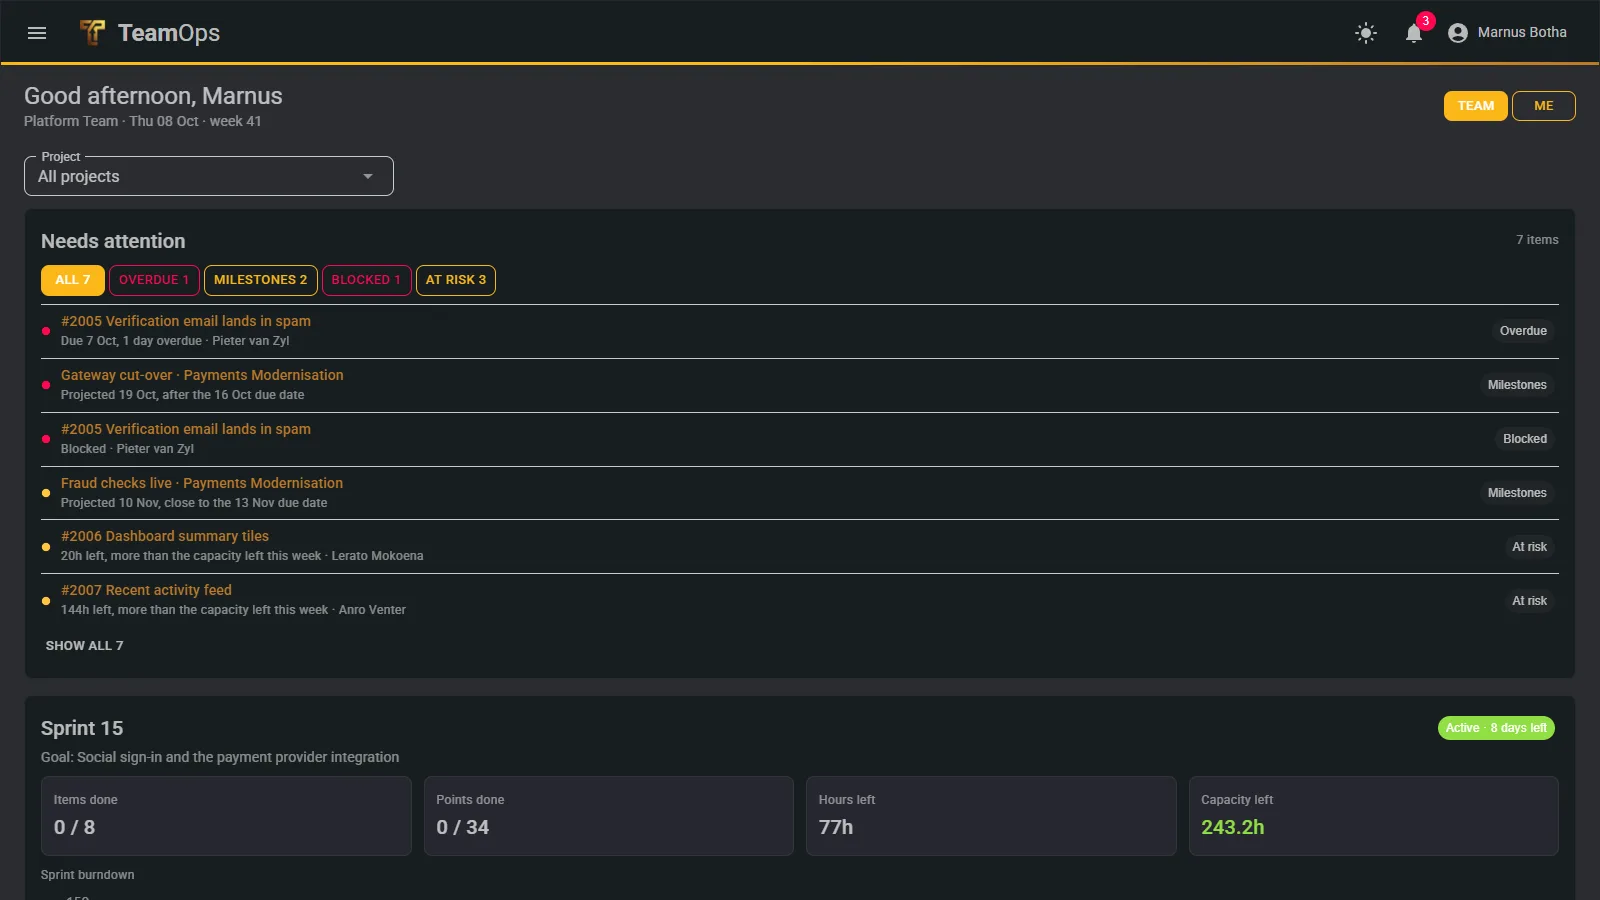Click the '7 items' count text
Screen dimensions: 1600x900
(x=1537, y=240)
